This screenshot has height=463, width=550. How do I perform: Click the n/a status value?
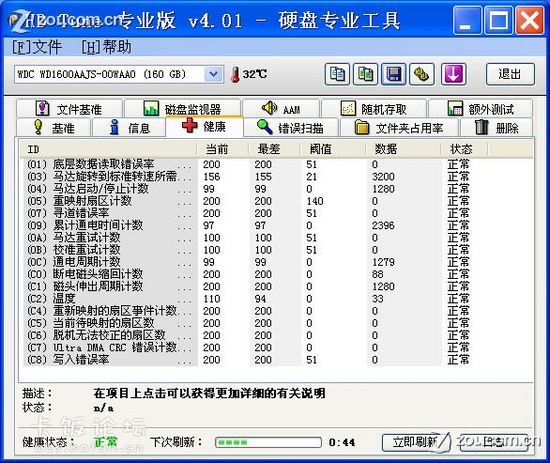[103, 408]
